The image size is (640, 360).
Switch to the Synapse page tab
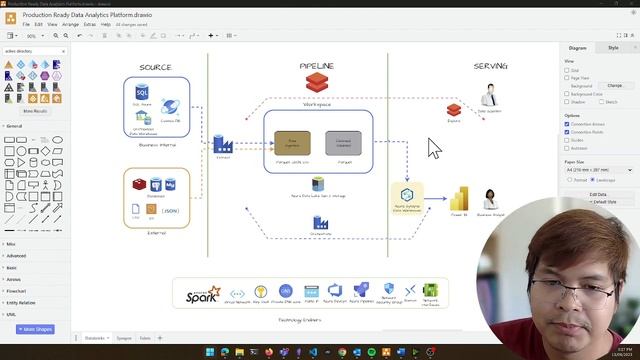(x=124, y=338)
